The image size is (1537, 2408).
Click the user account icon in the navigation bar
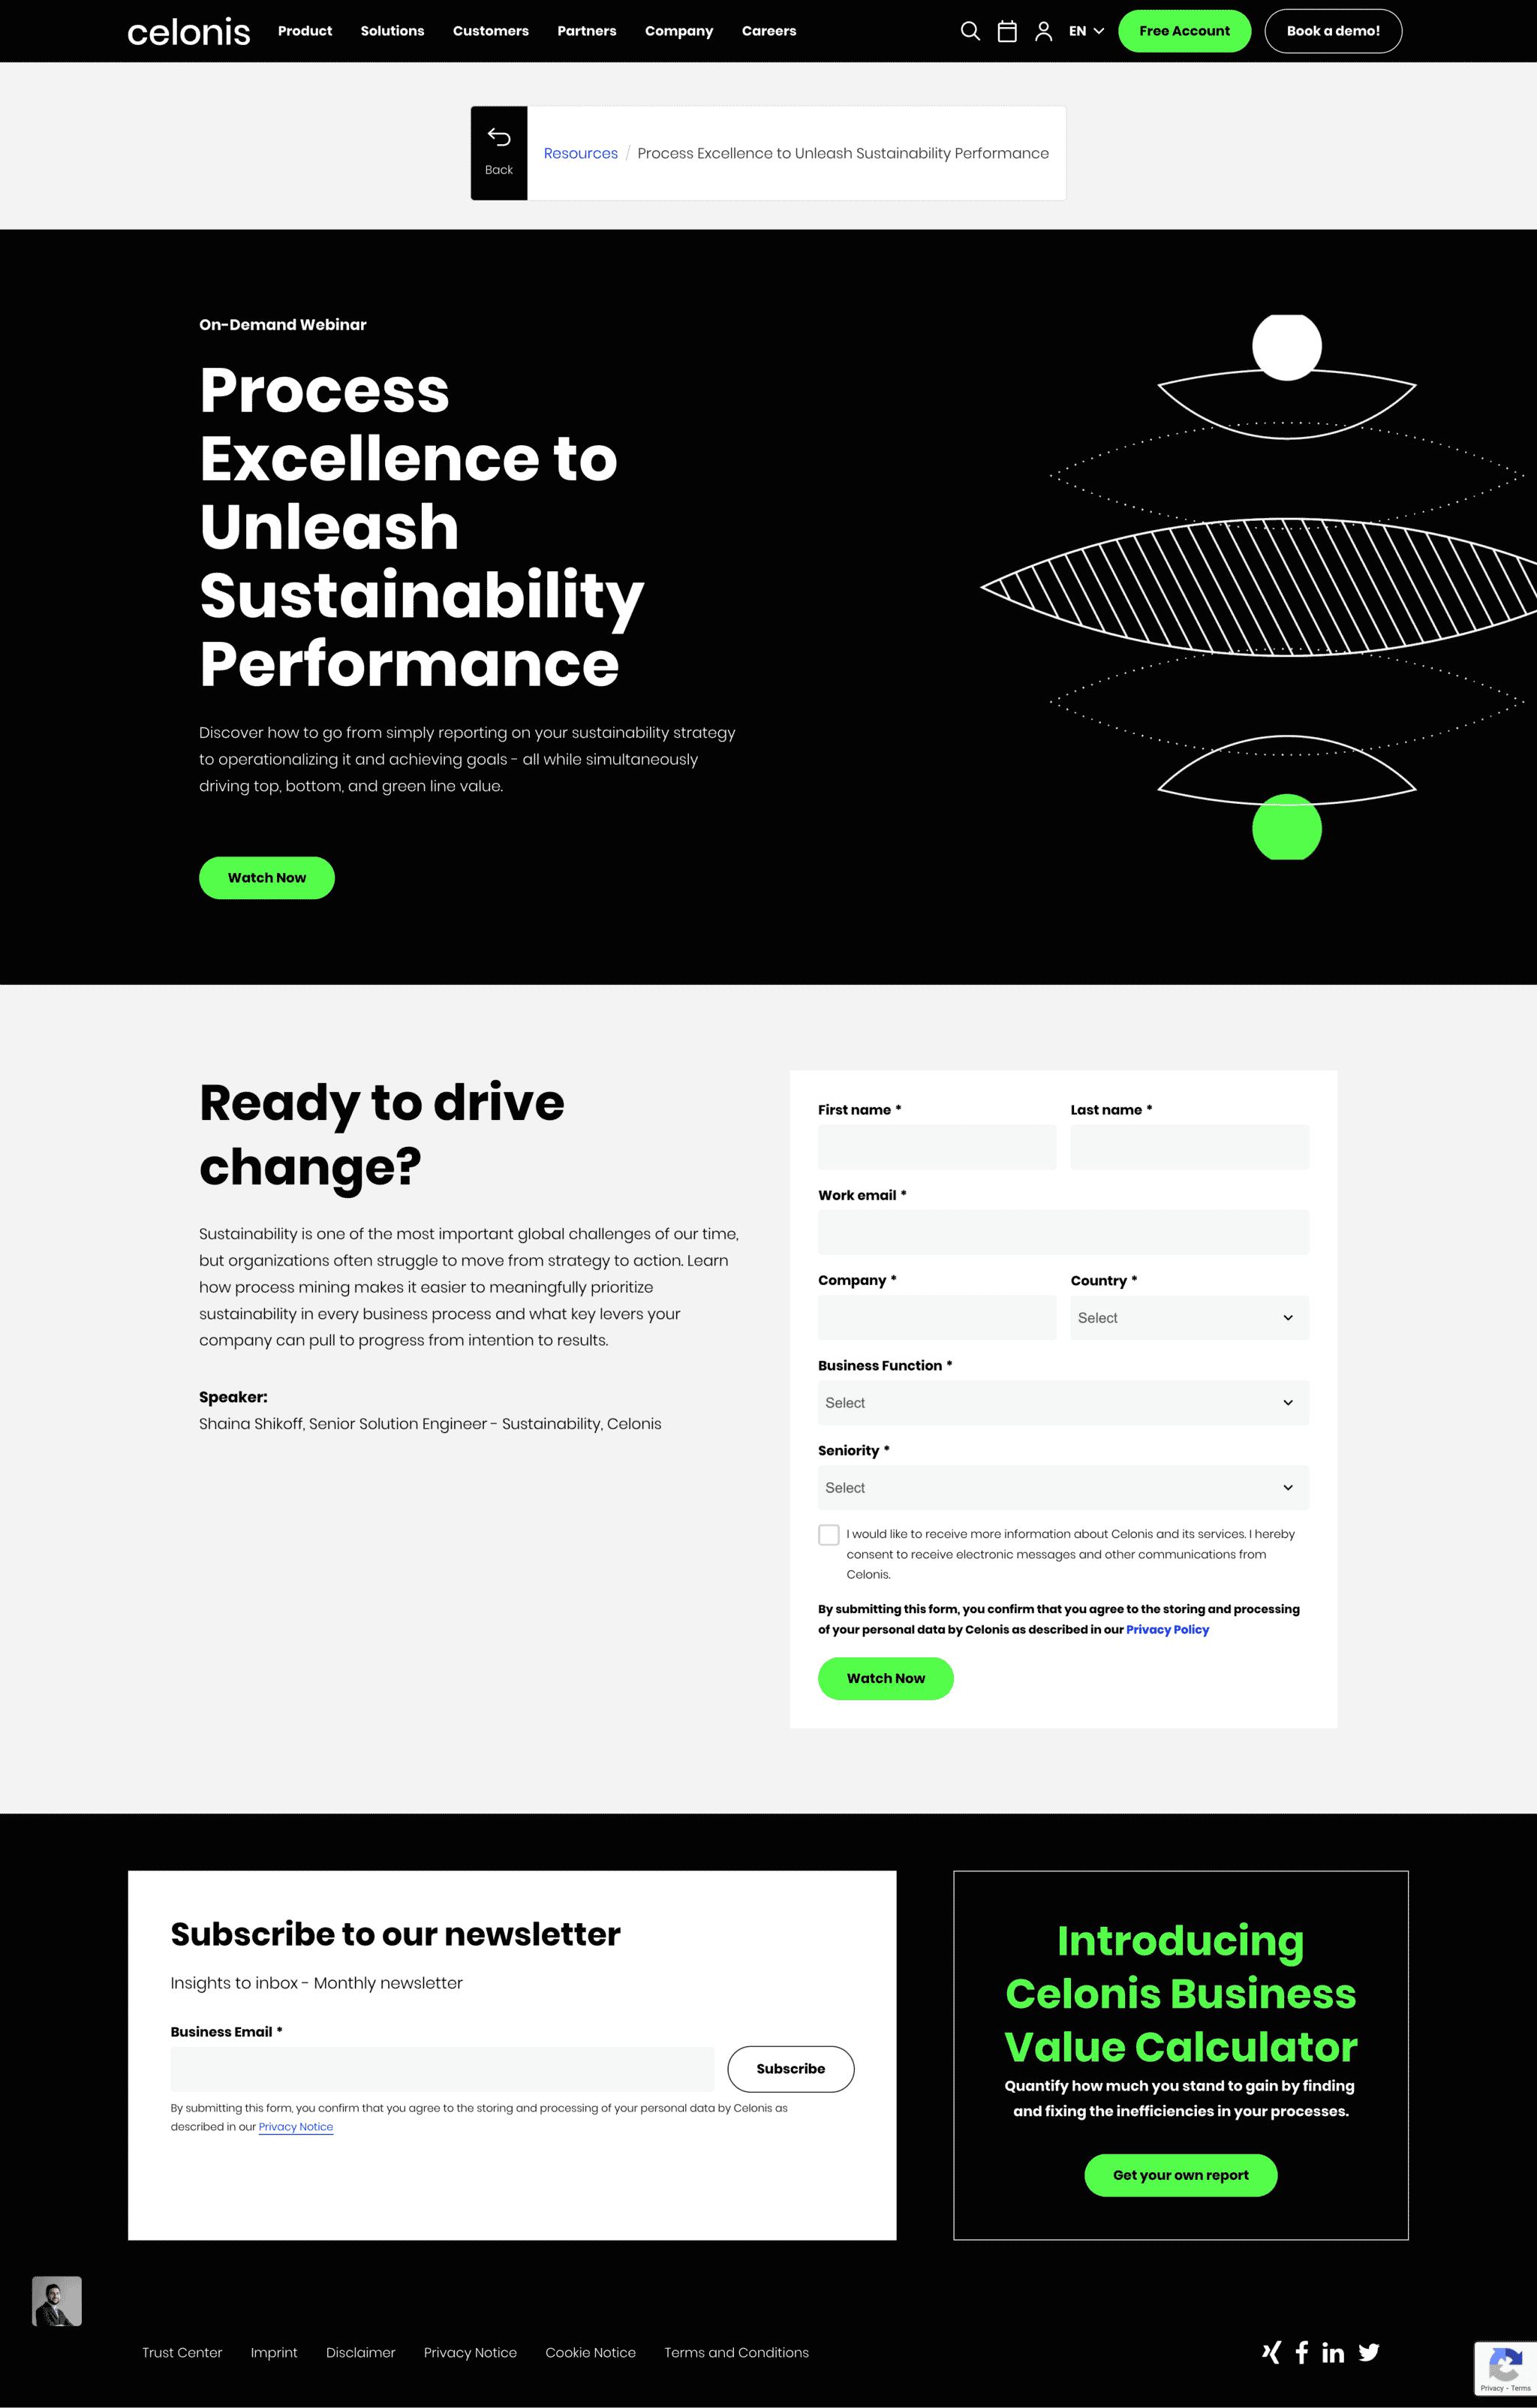click(1044, 30)
